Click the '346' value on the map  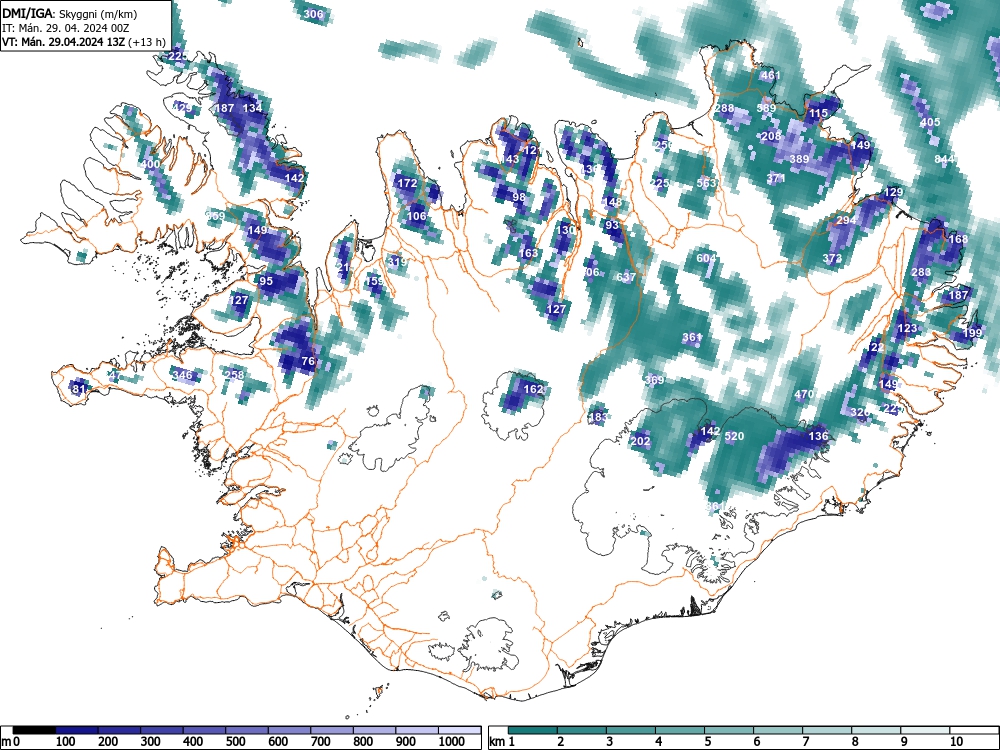click(x=183, y=375)
